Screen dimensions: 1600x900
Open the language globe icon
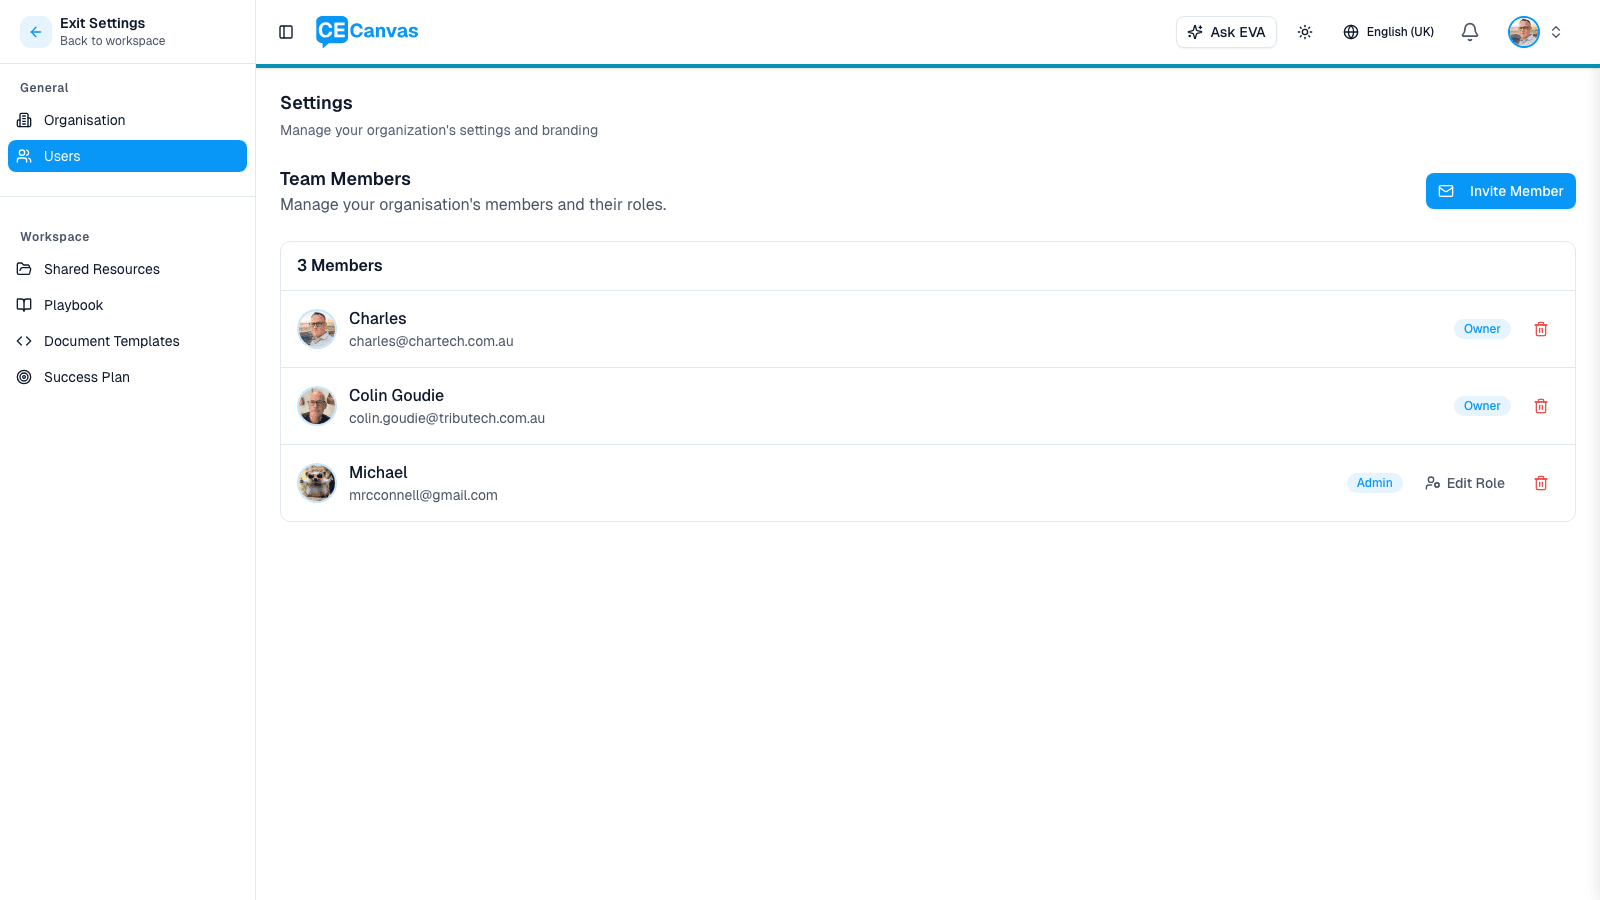(1351, 31)
